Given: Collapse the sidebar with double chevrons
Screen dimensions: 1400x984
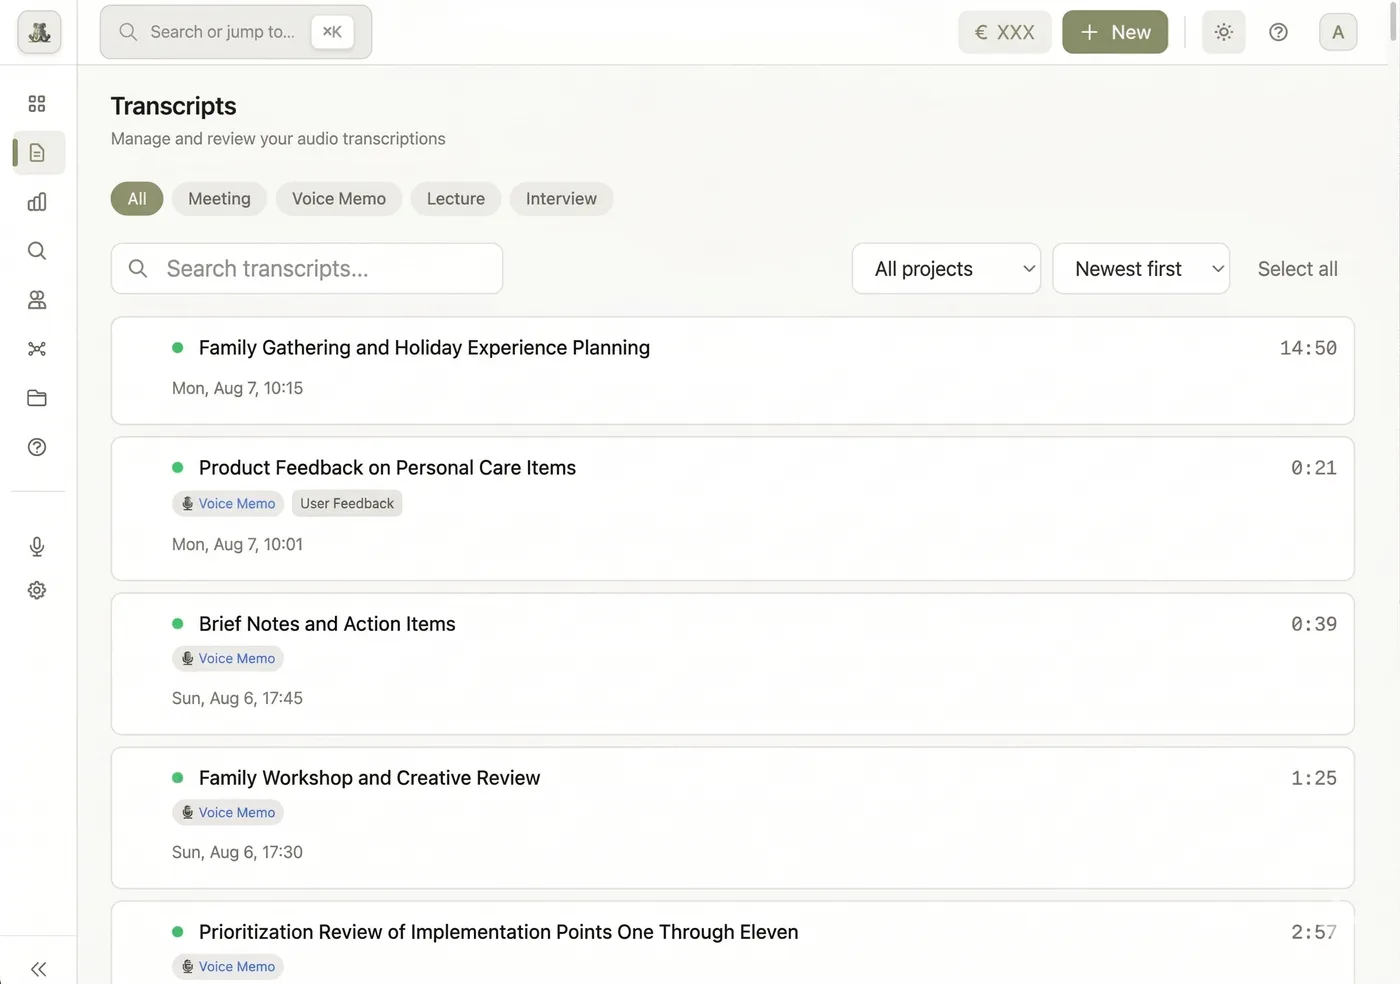Looking at the screenshot, I should [x=38, y=968].
